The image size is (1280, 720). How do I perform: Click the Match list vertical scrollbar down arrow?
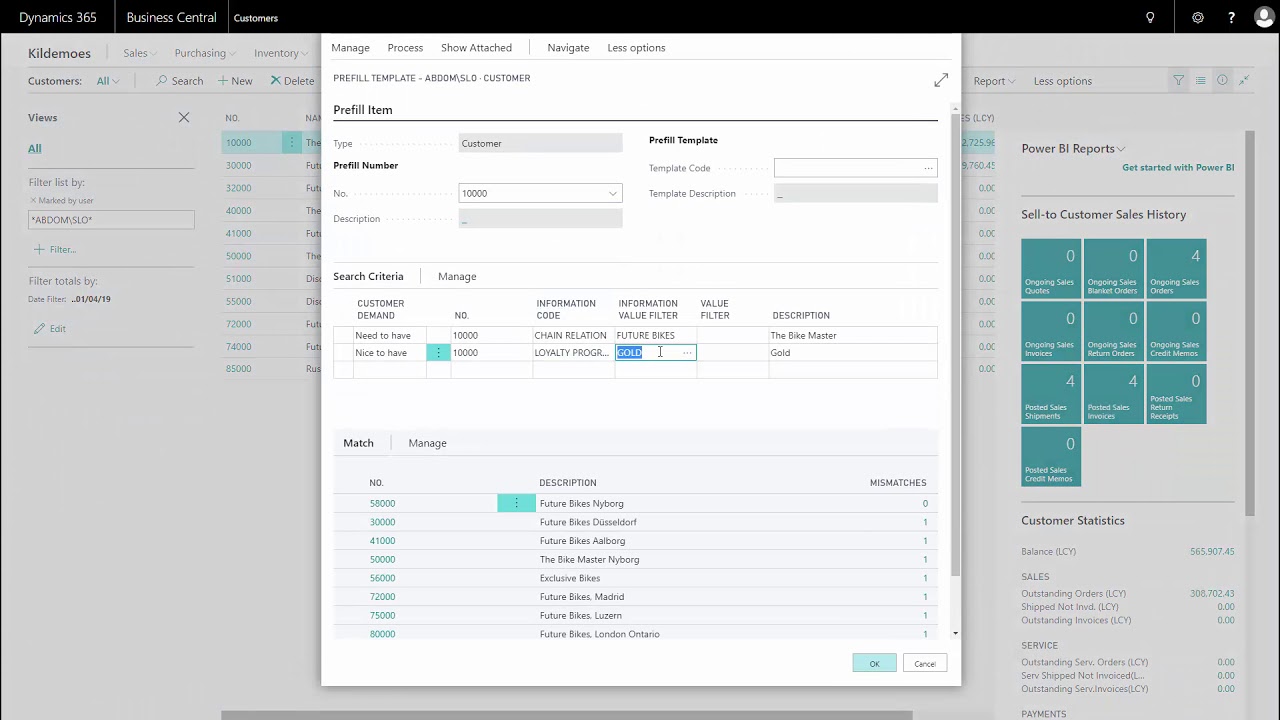pyautogui.click(x=955, y=633)
